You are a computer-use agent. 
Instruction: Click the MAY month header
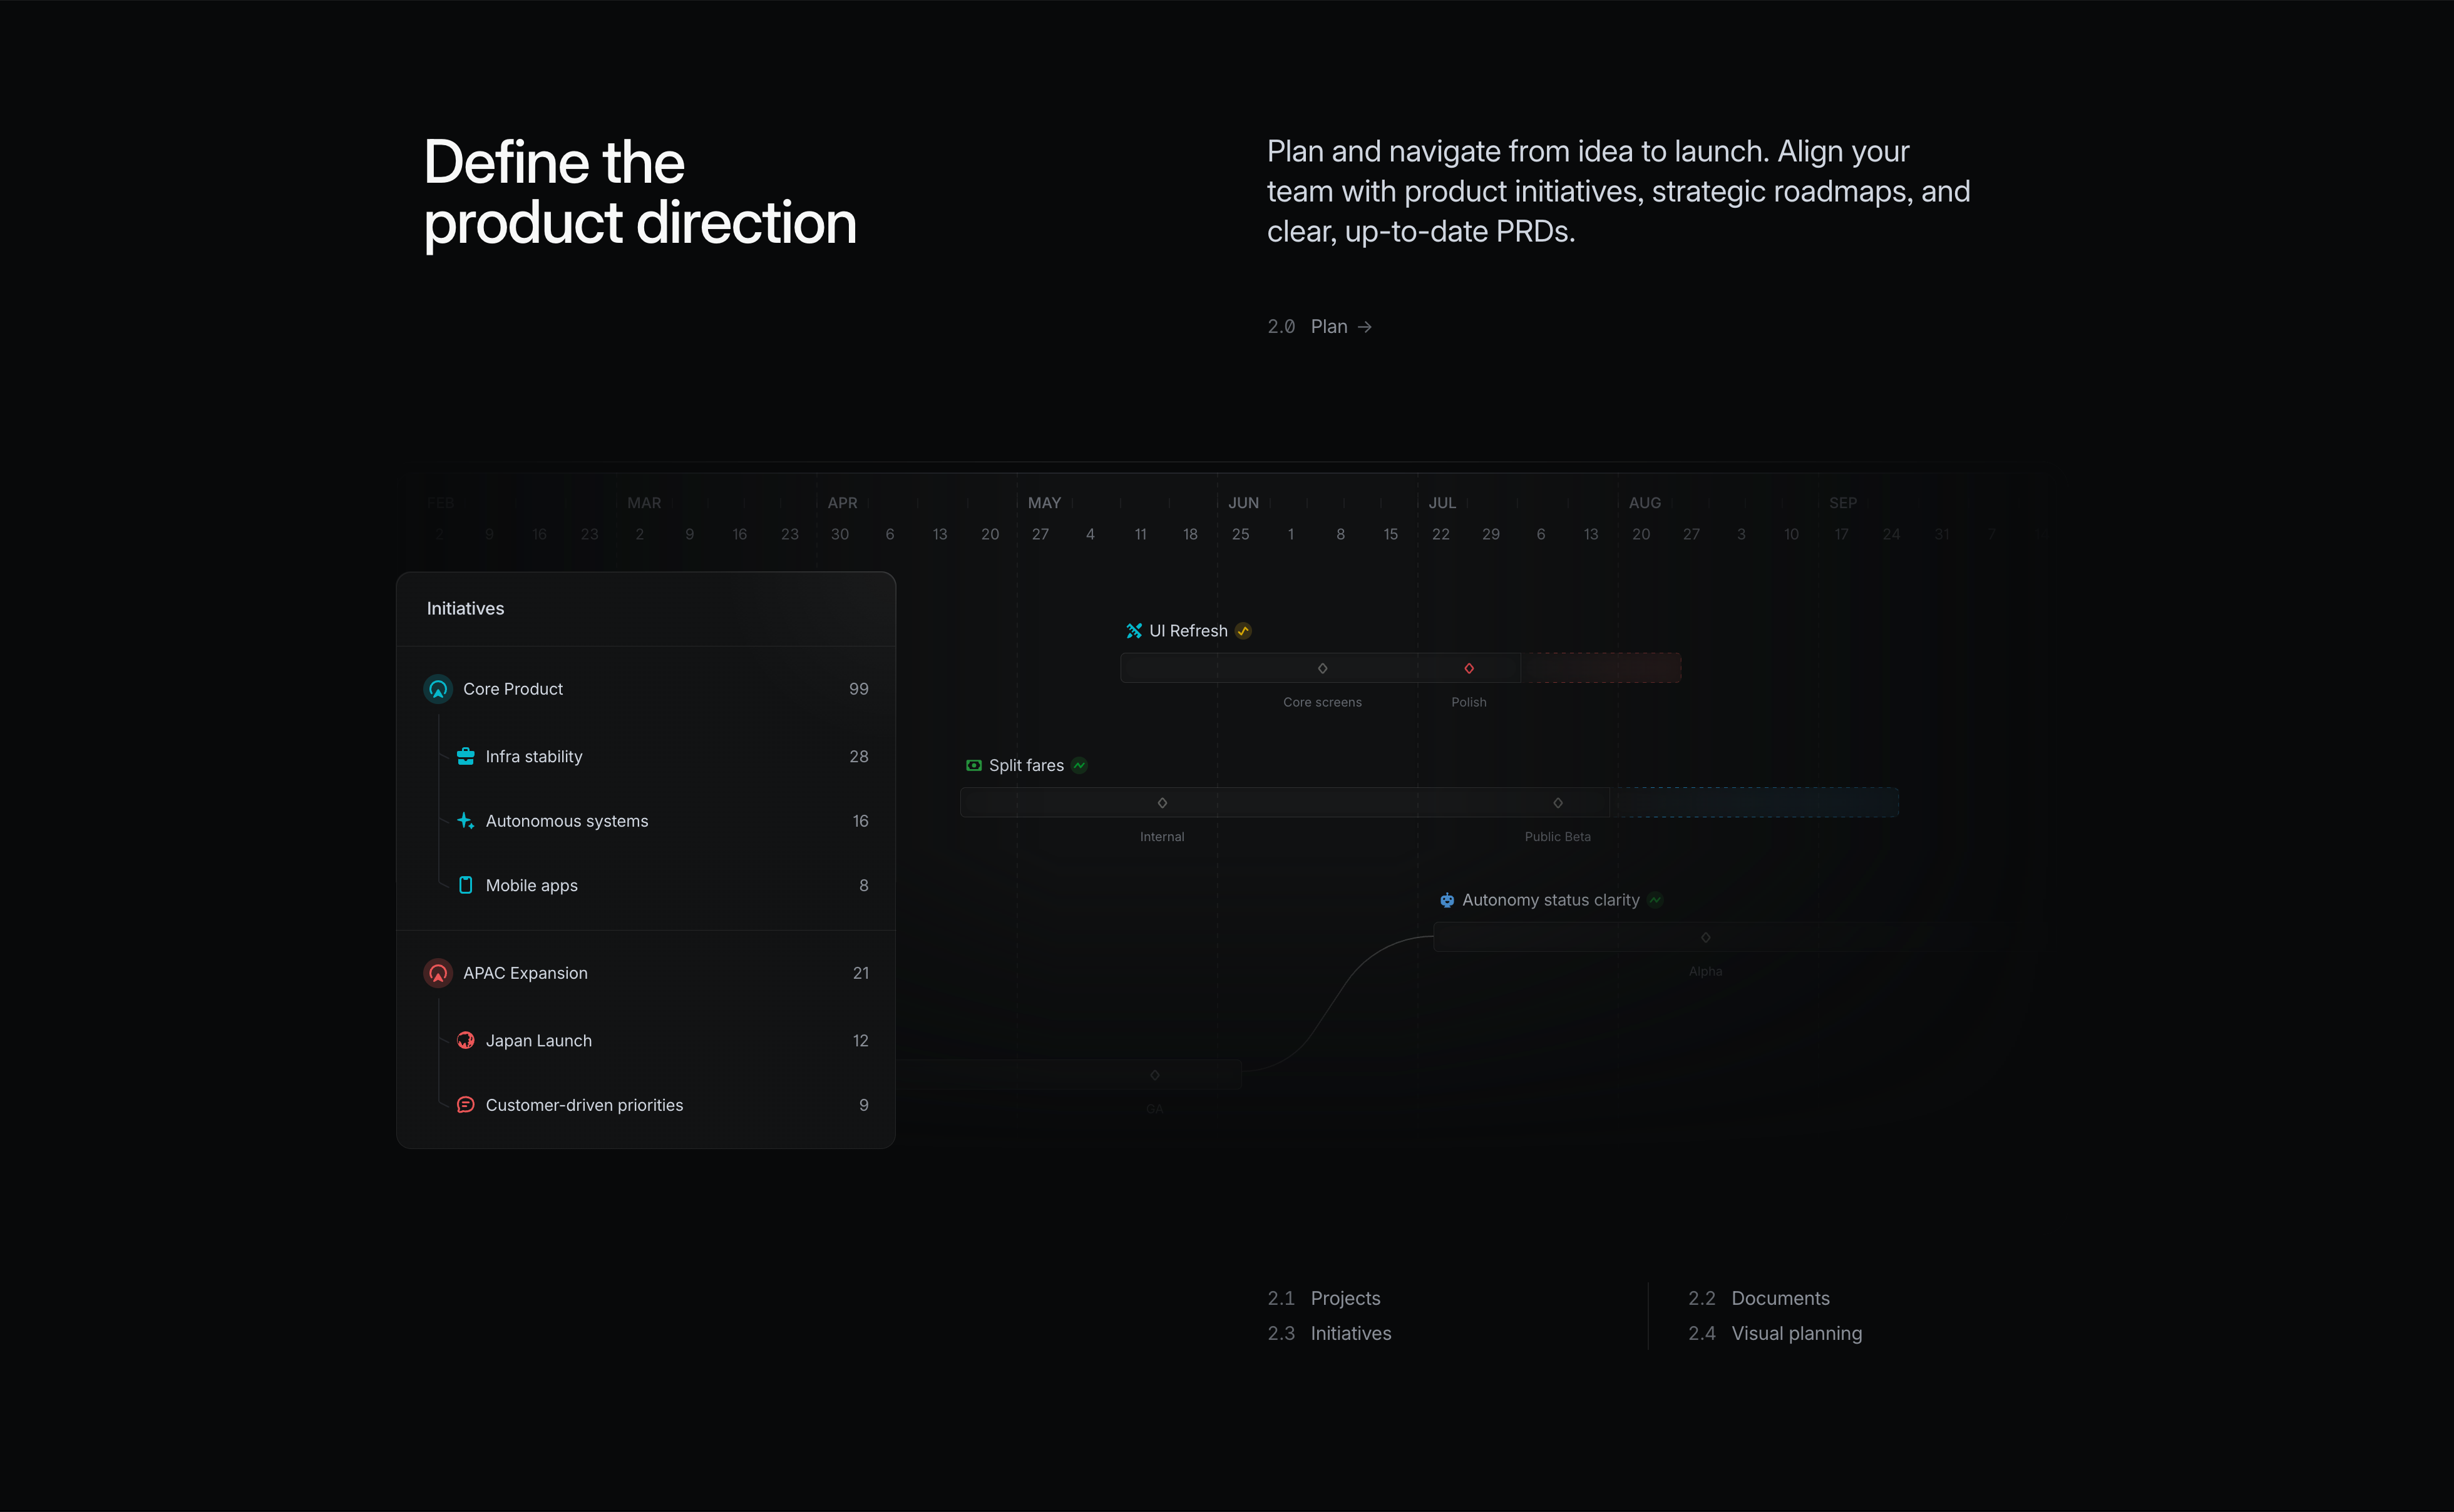tap(1044, 503)
